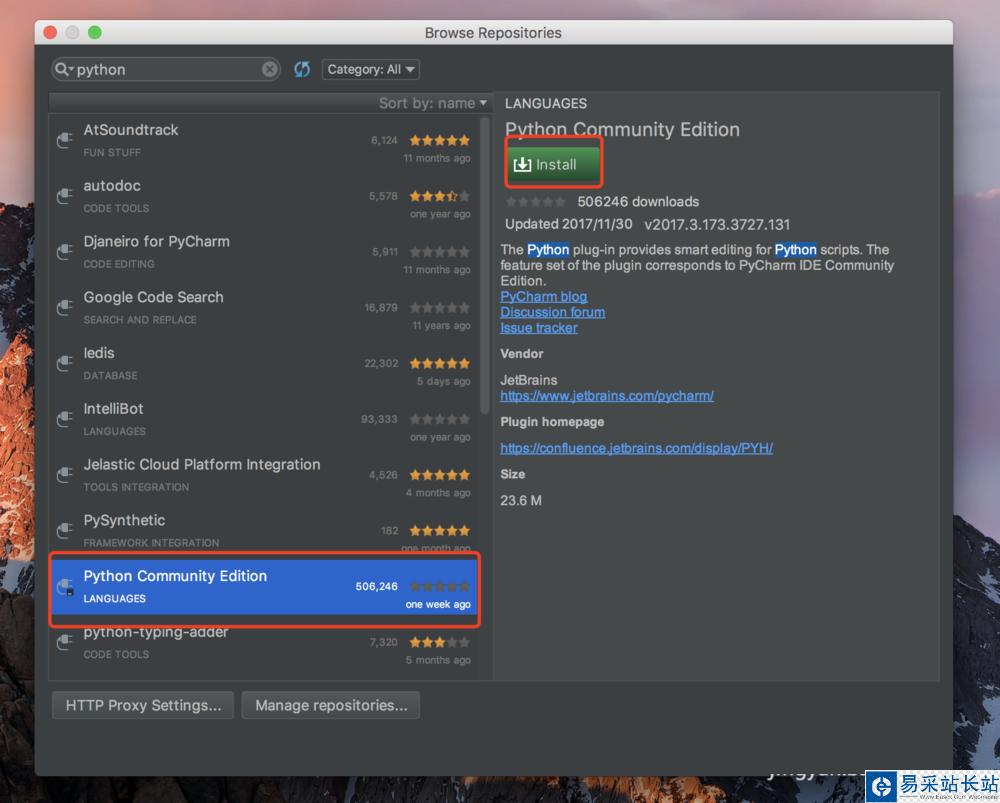This screenshot has height=803, width=1000.
Task: Click the python-typing-adder three-star rating
Action: [x=439, y=642]
